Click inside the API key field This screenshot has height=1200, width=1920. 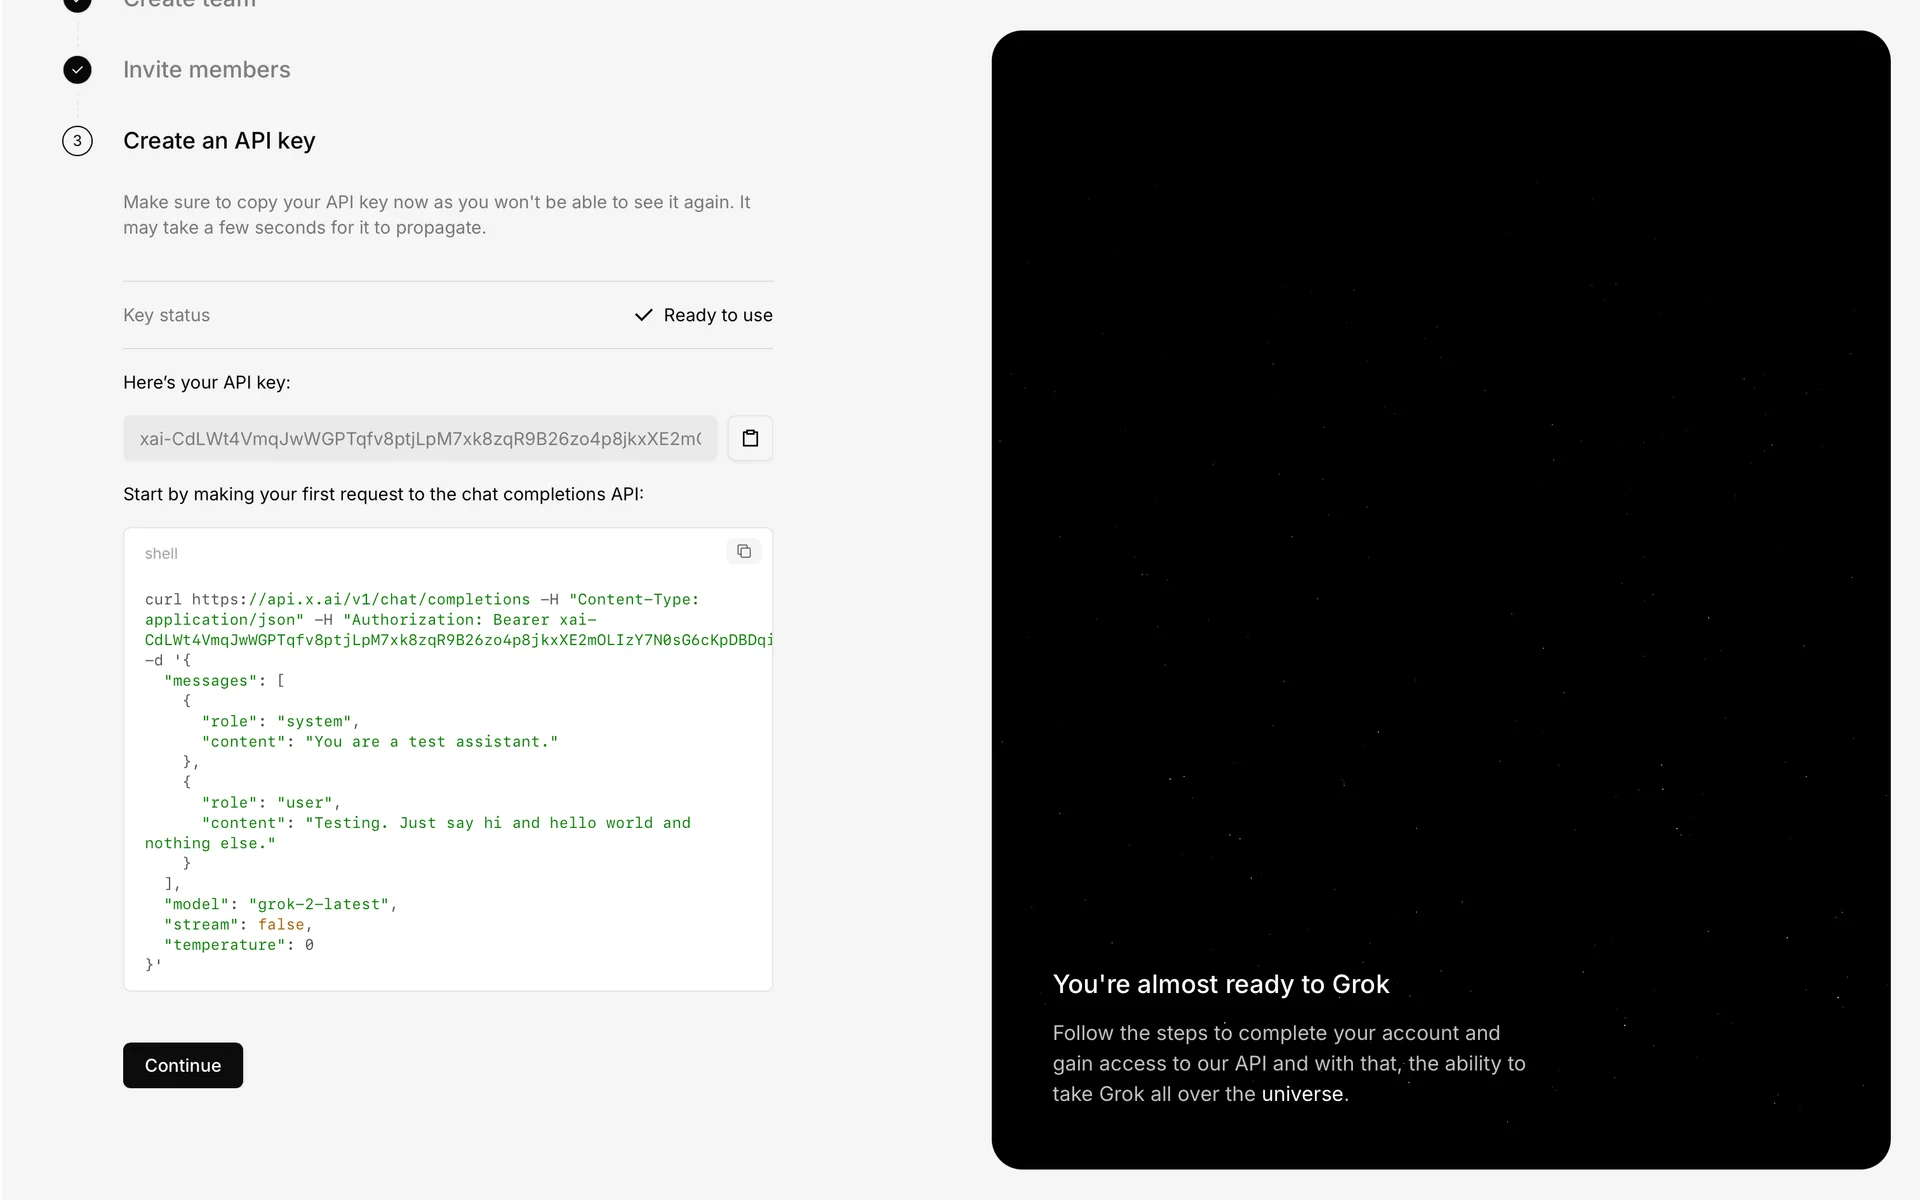420,439
